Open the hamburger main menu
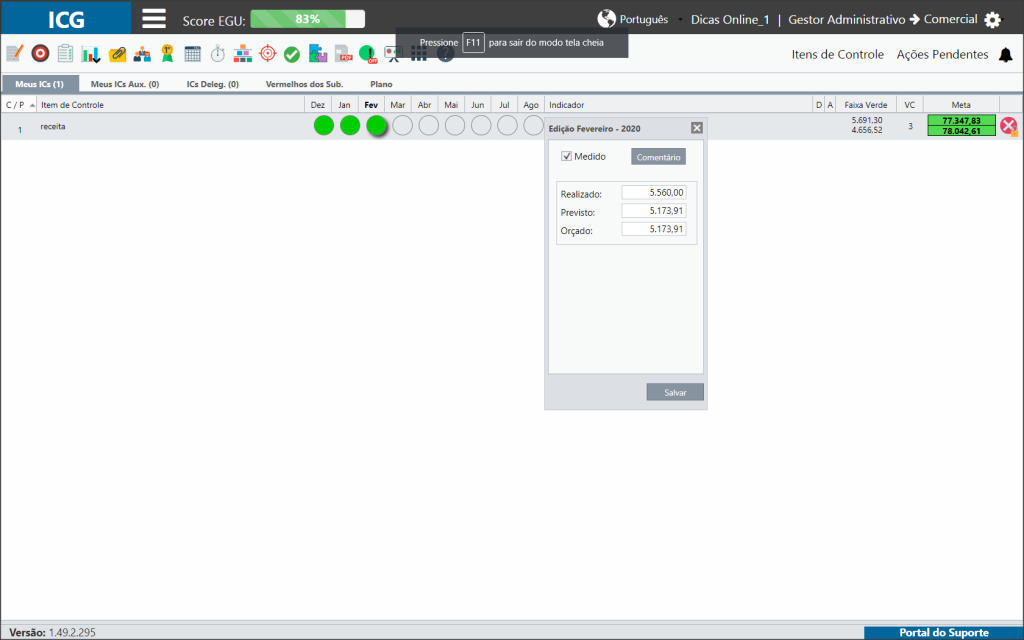 tap(154, 18)
